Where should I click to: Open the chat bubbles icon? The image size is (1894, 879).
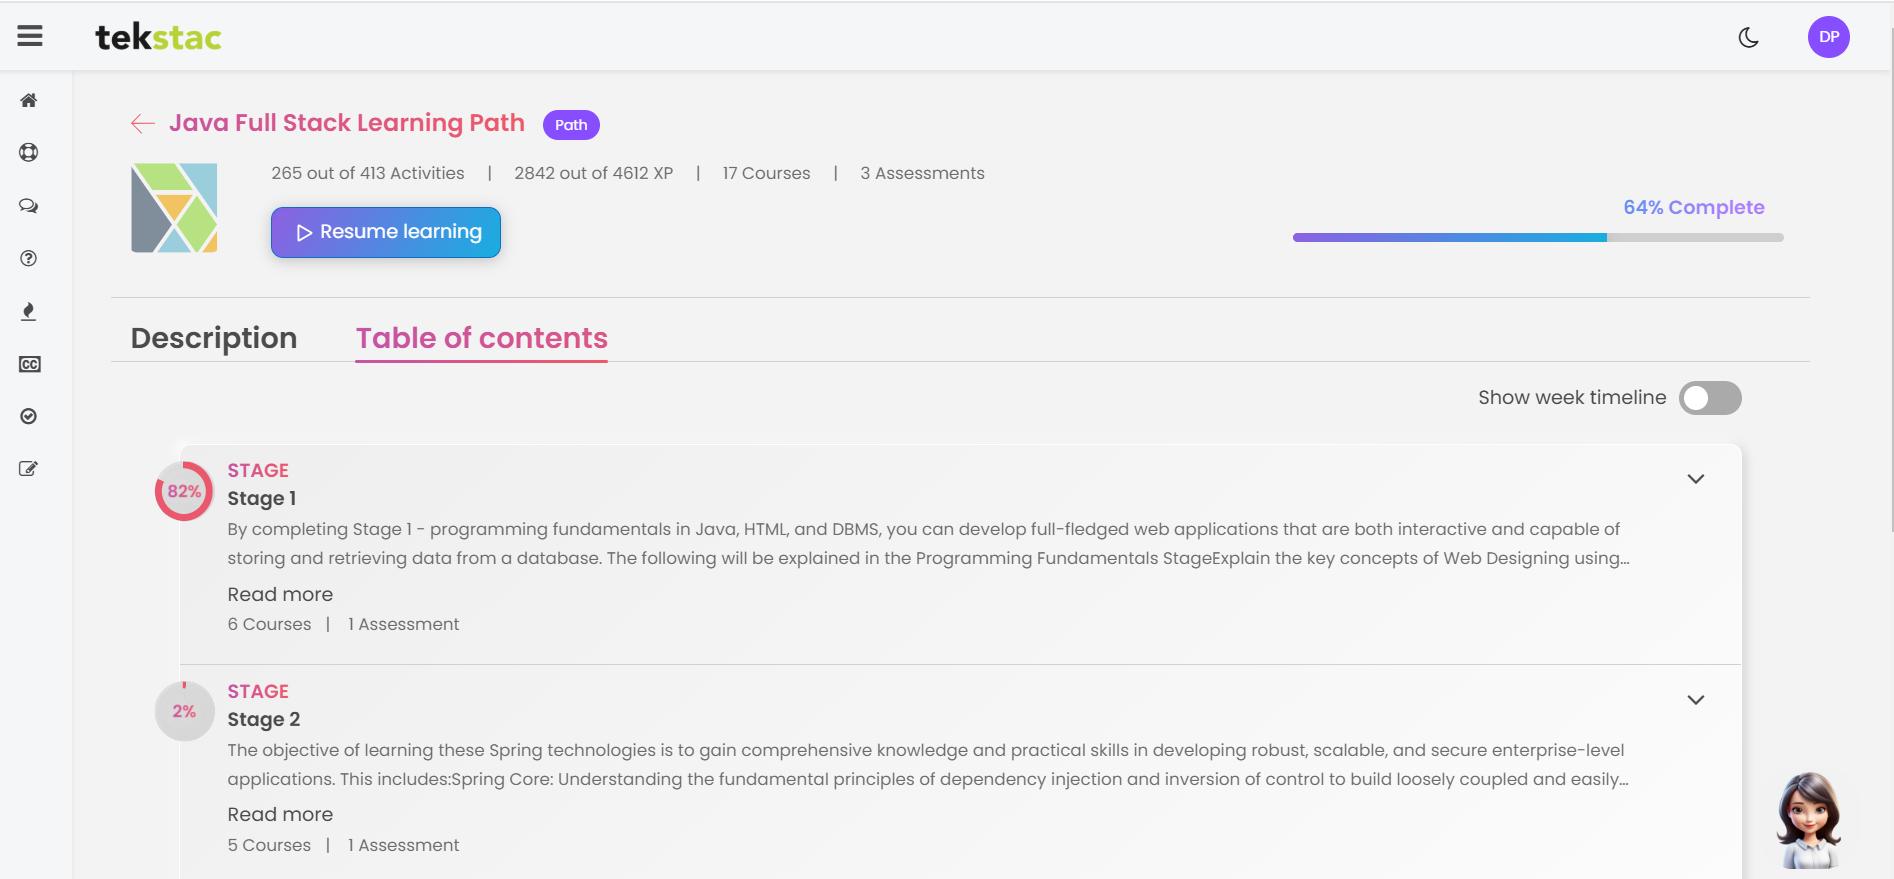click(x=29, y=206)
